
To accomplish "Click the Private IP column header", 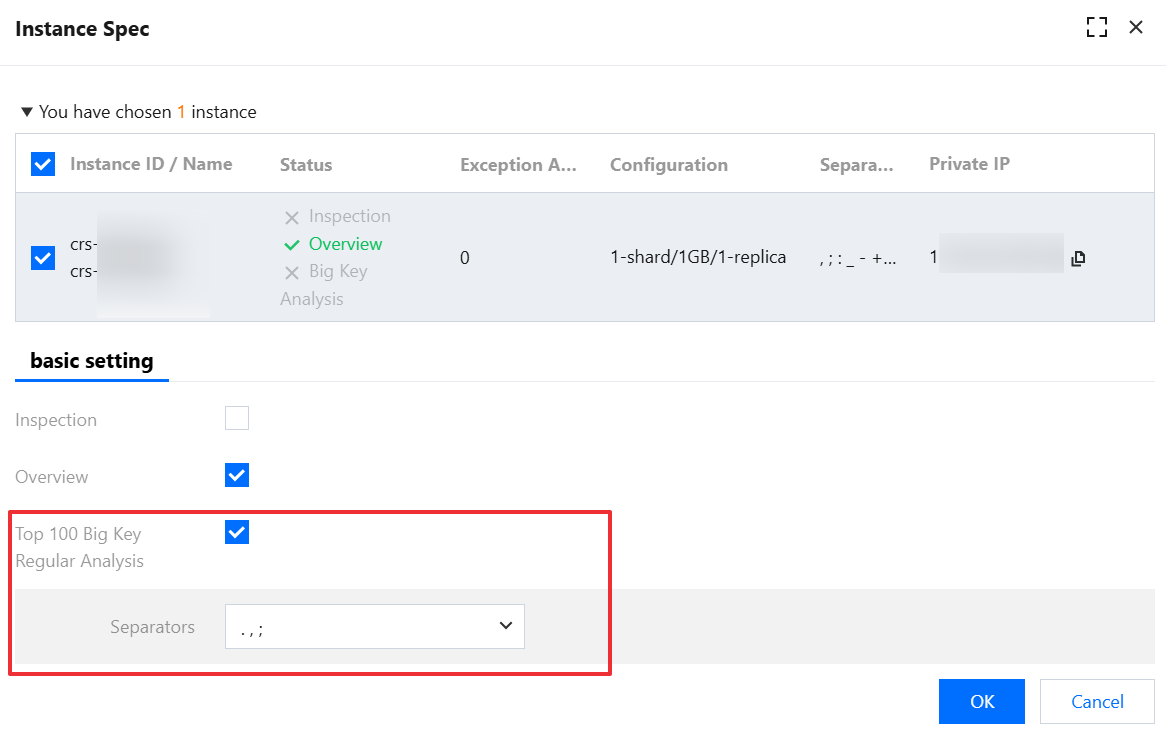I will point(969,164).
